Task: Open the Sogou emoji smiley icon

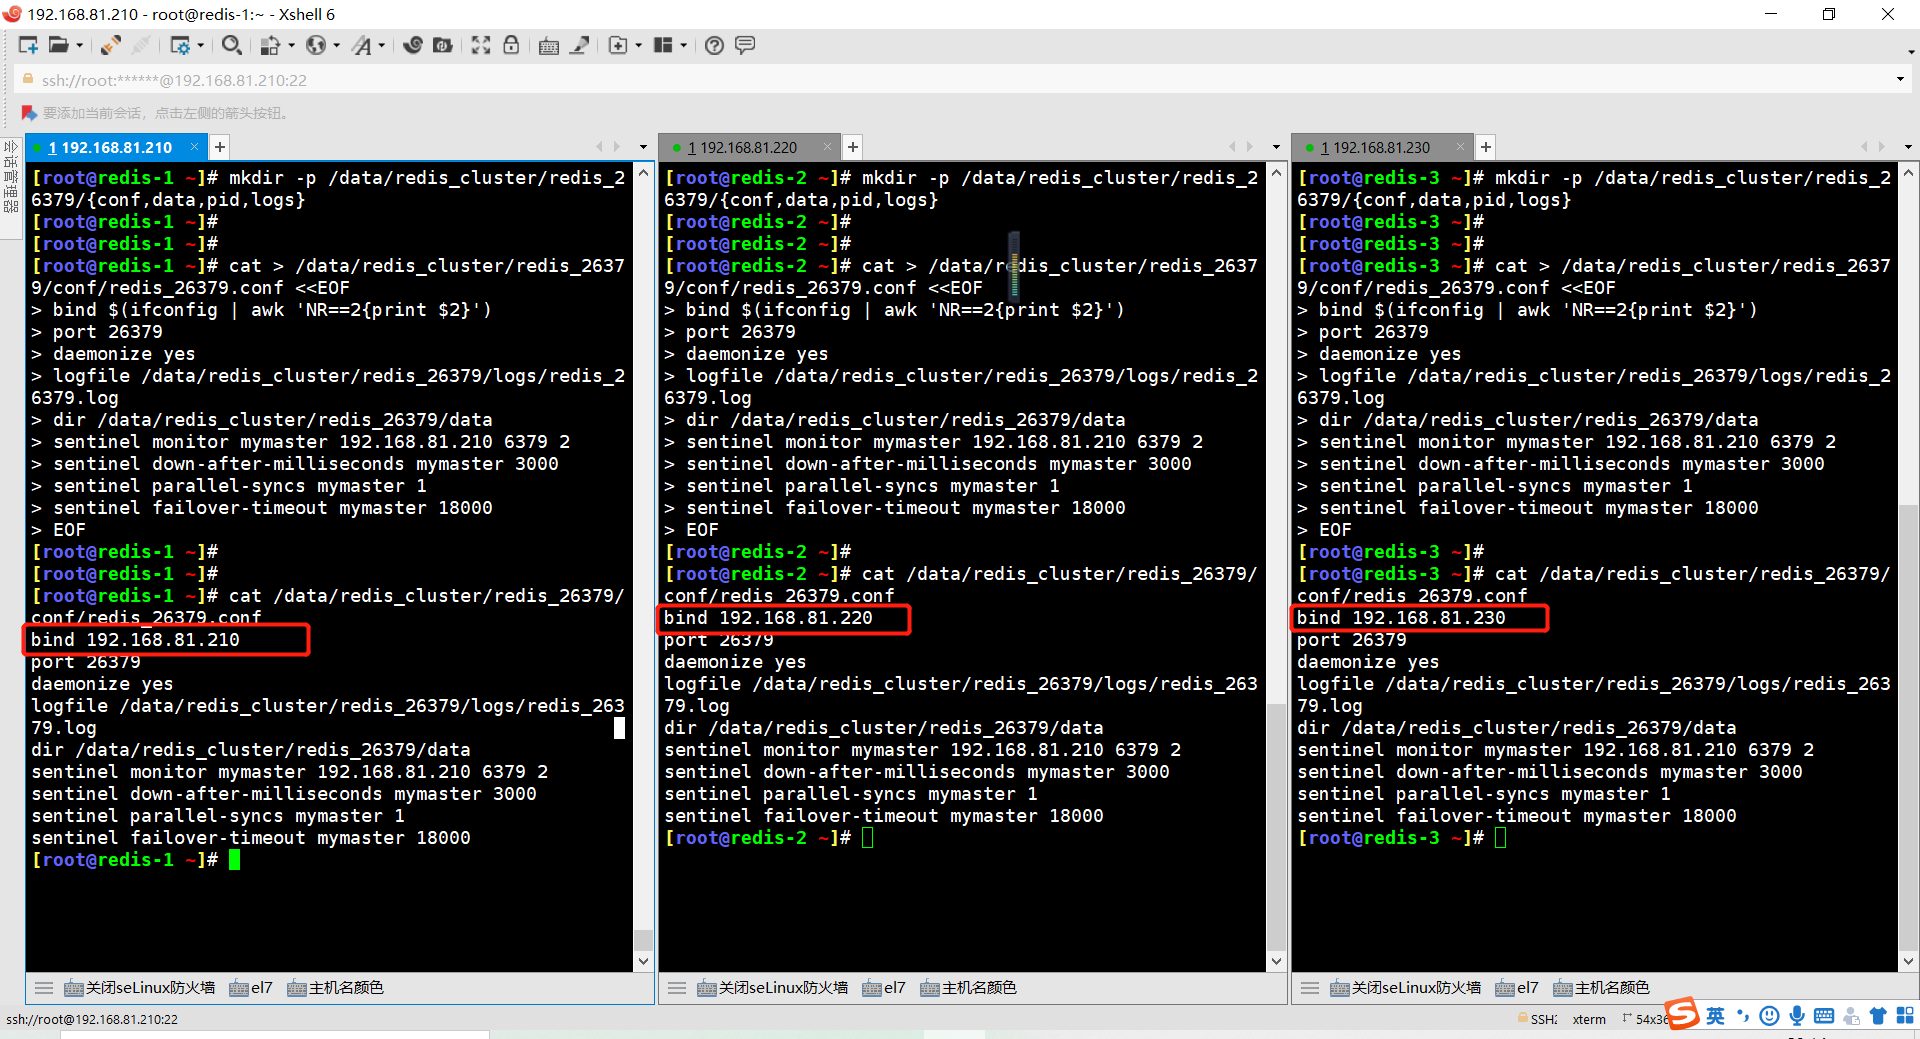Action: (x=1770, y=1016)
